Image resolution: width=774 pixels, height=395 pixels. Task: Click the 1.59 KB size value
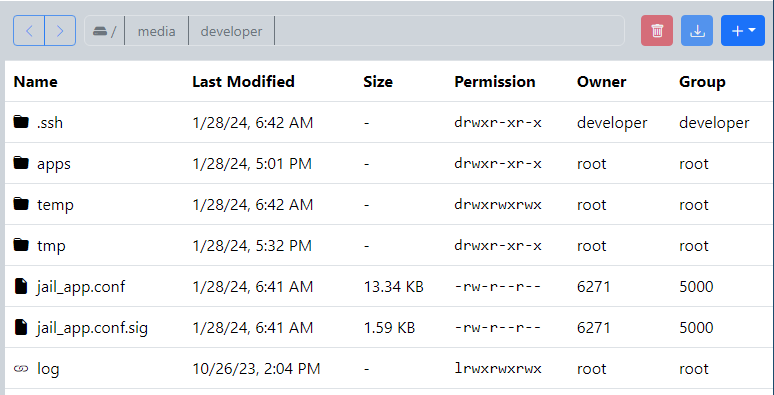(x=389, y=327)
